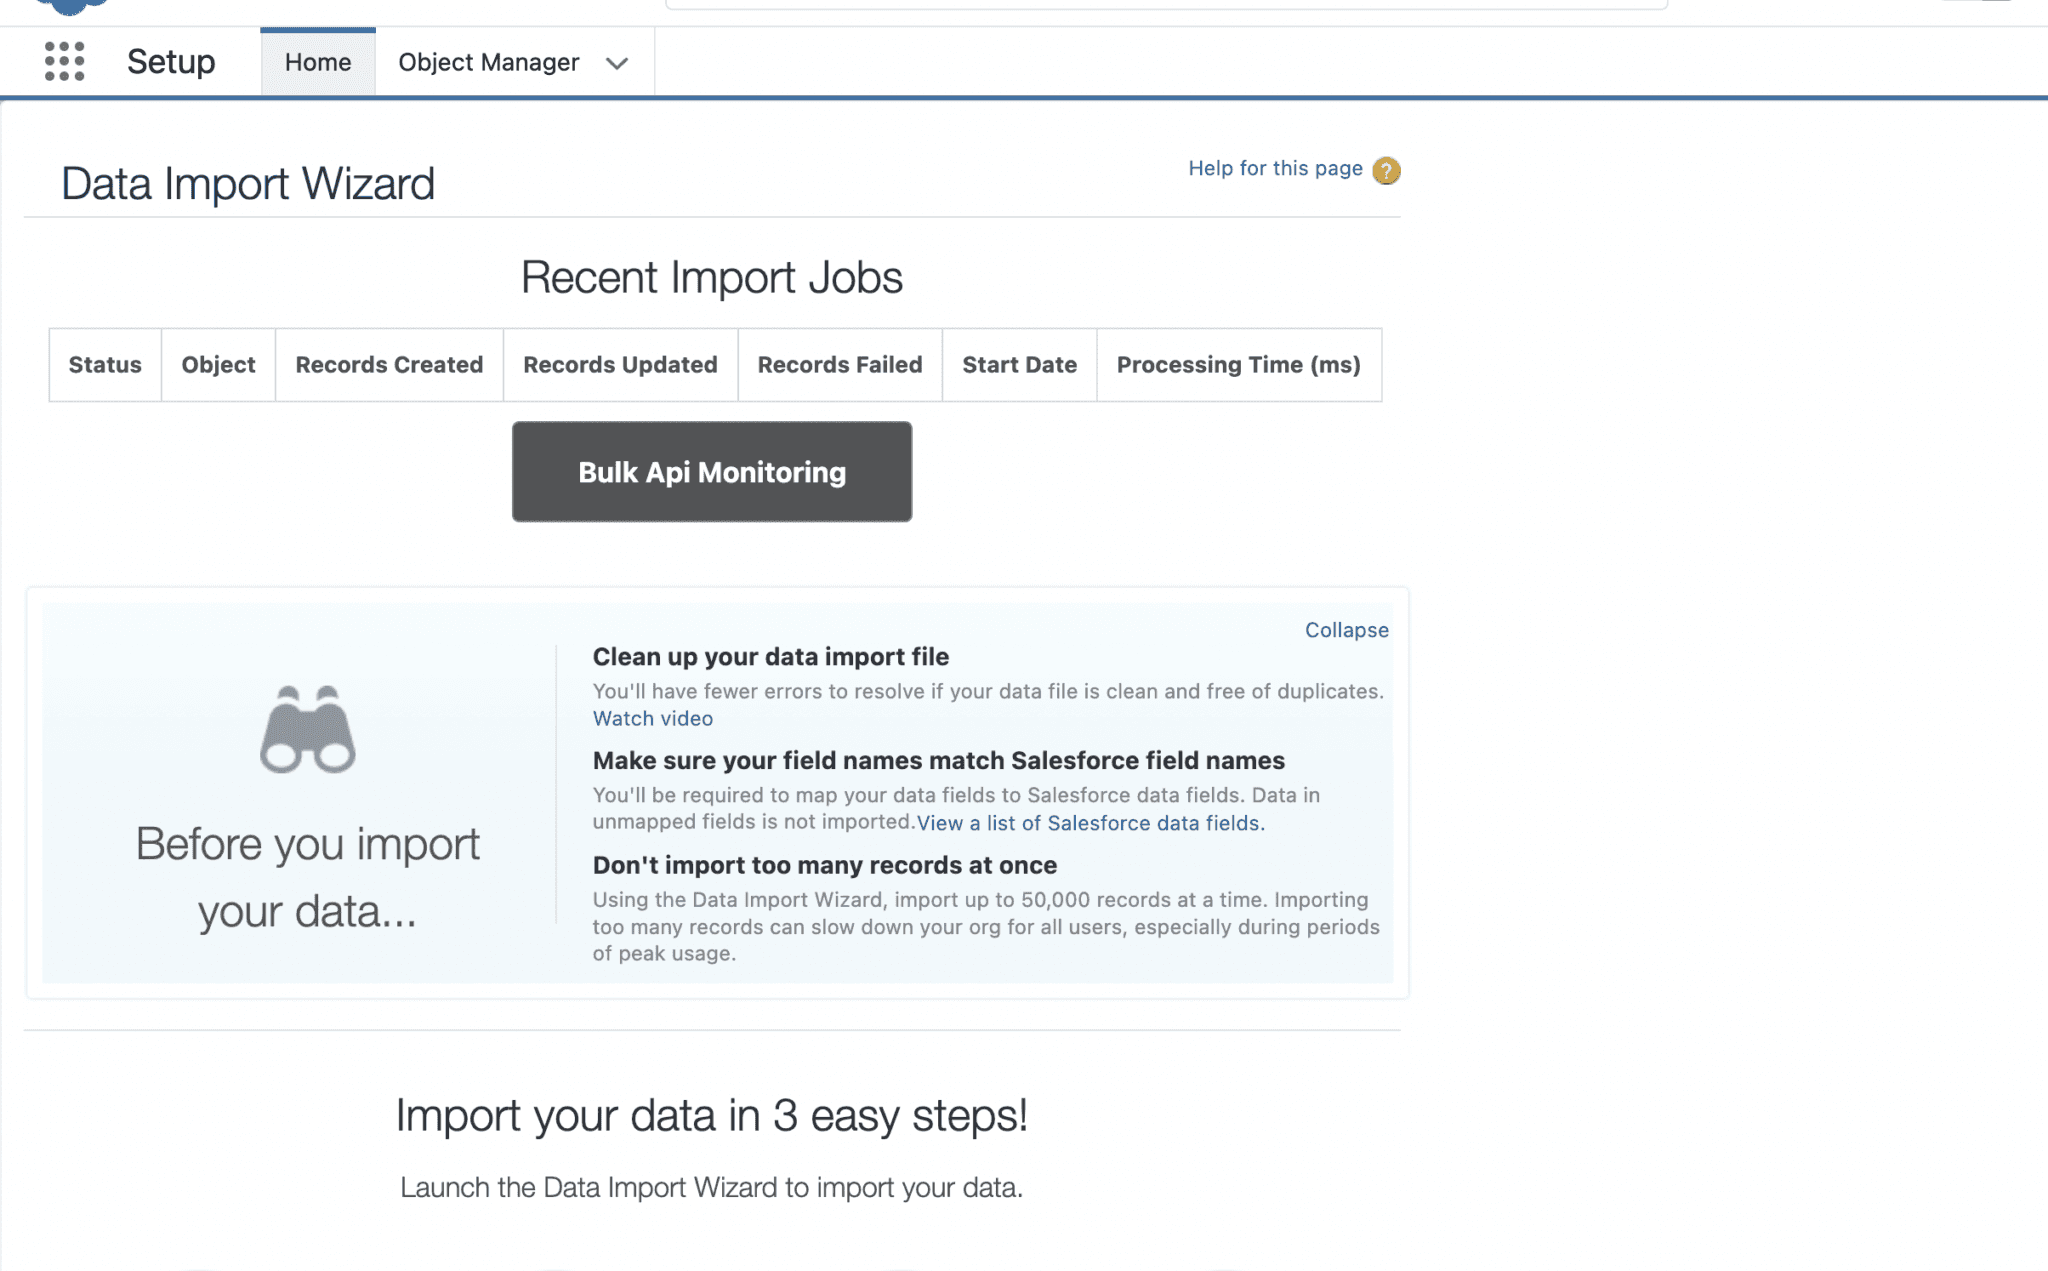Click the Object column header

217,365
